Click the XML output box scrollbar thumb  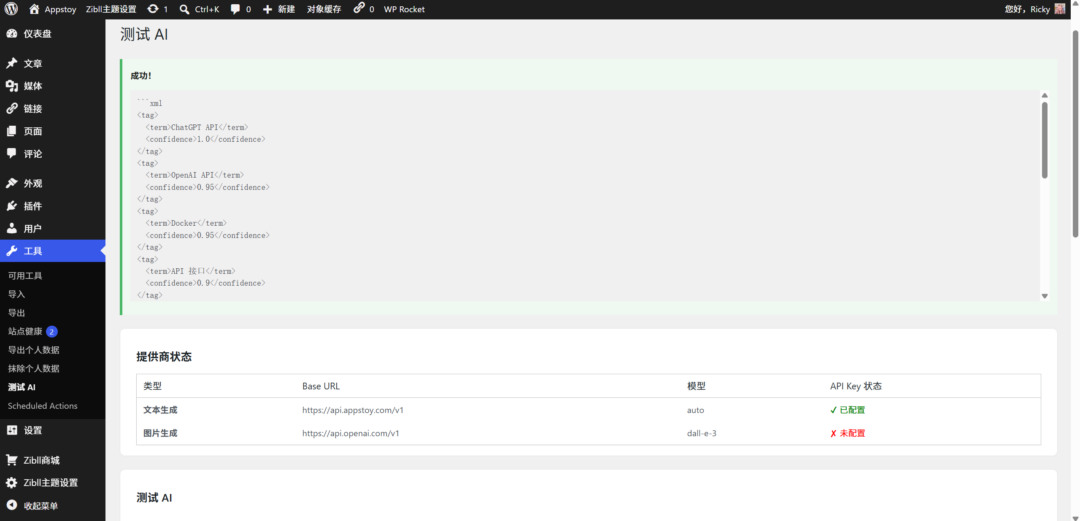[x=1044, y=141]
